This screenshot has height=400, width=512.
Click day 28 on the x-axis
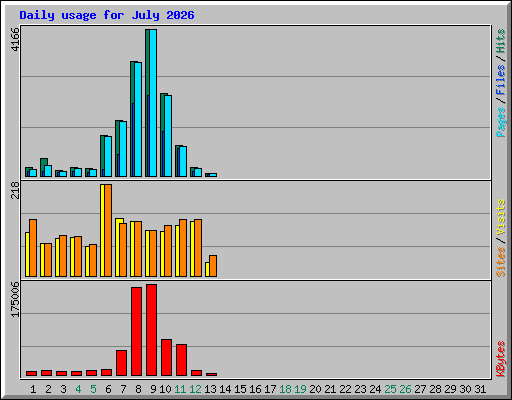click(x=435, y=389)
